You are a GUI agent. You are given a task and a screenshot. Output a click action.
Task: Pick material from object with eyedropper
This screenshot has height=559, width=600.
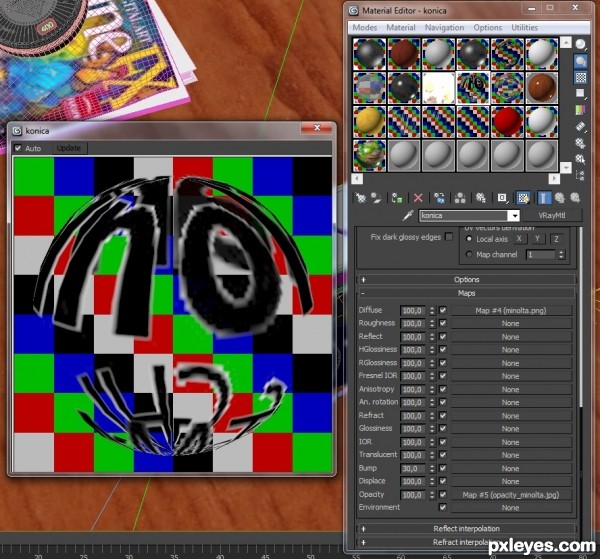[408, 215]
